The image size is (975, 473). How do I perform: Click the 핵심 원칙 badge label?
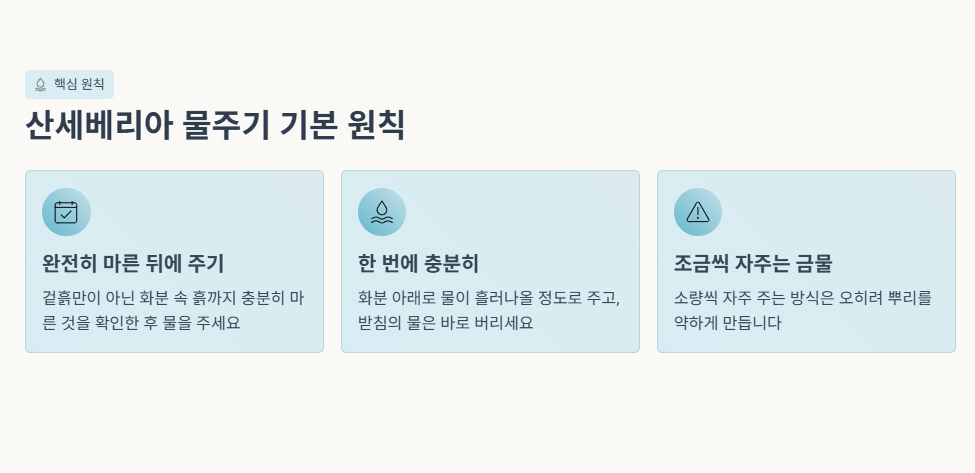pyautogui.click(x=79, y=84)
